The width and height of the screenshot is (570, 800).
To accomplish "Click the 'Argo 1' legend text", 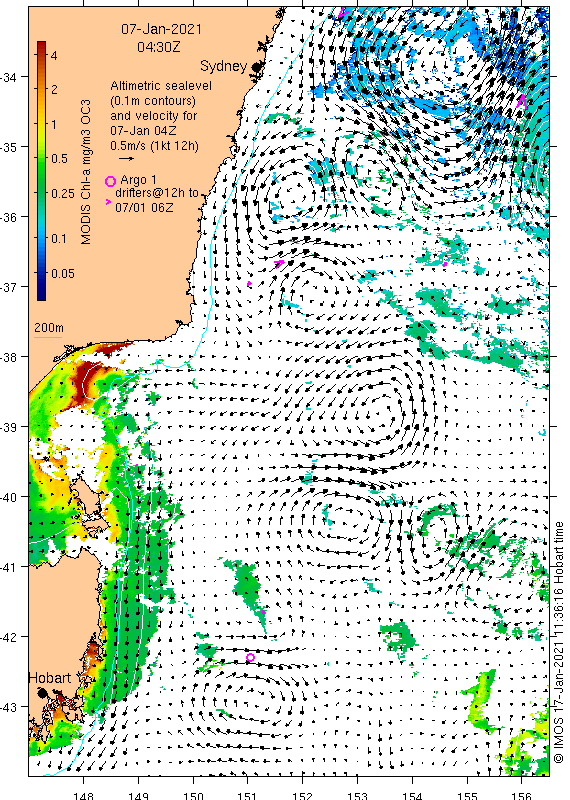I will pyautogui.click(x=138, y=180).
